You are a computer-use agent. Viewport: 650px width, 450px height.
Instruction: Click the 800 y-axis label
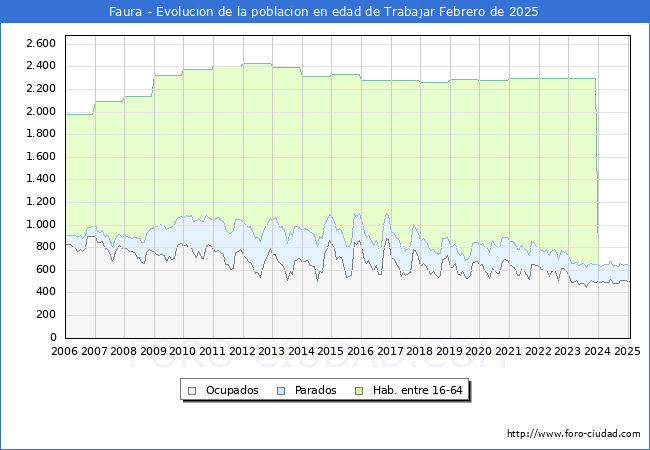(x=46, y=247)
